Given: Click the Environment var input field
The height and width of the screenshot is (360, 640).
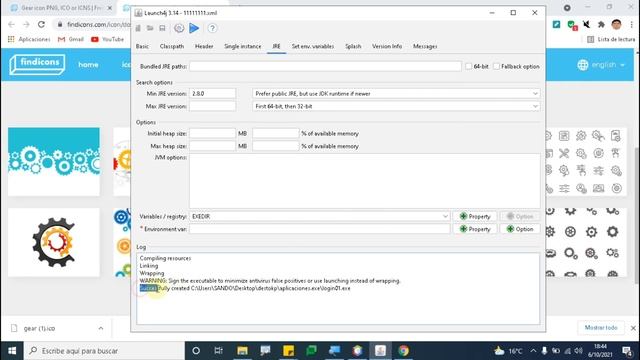Looking at the screenshot, I should tap(320, 229).
